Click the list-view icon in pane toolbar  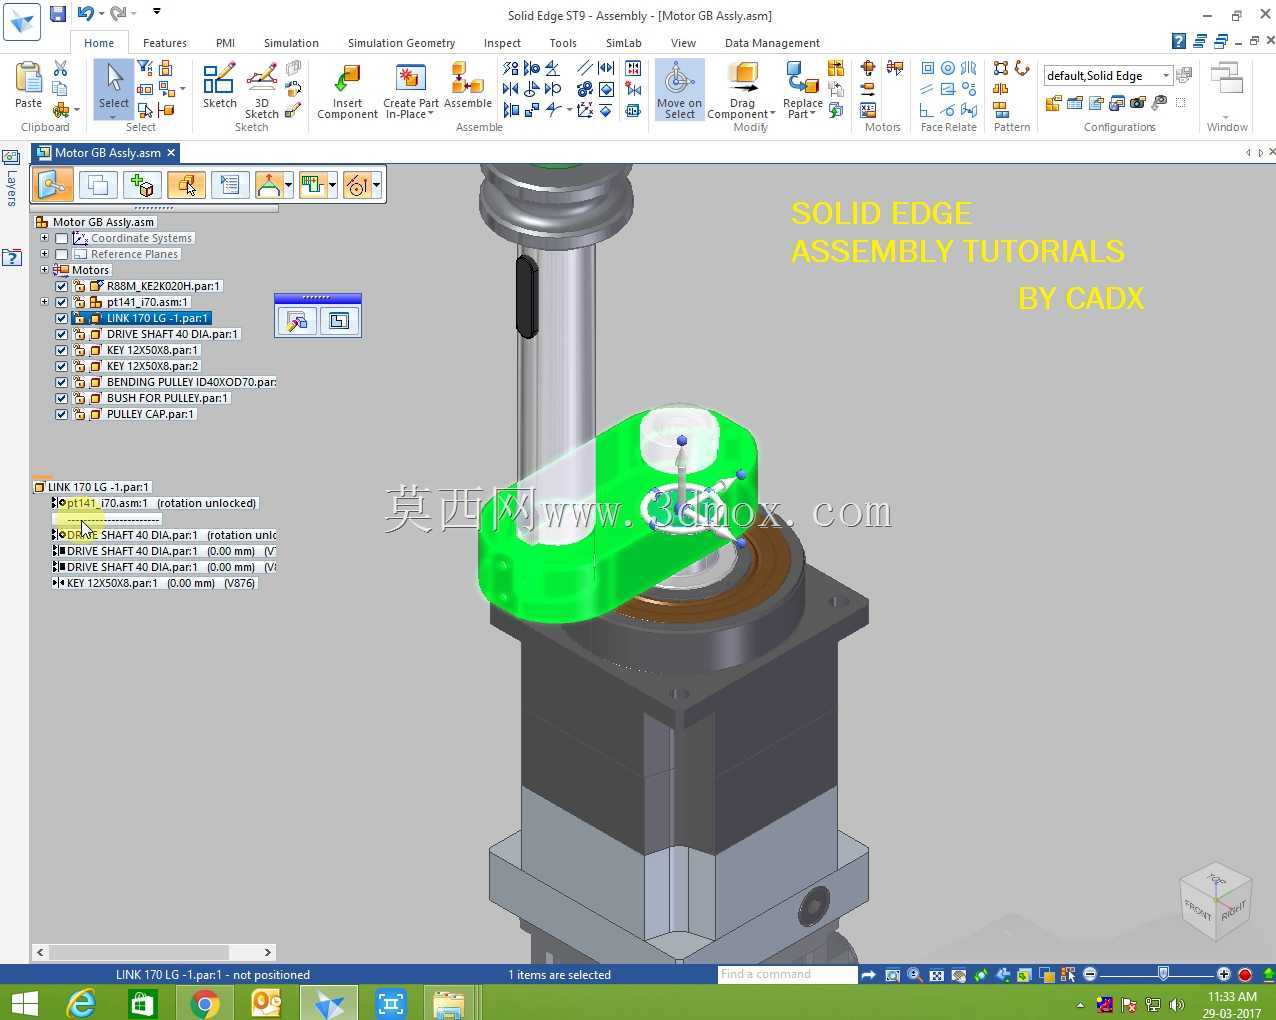pyautogui.click(x=229, y=185)
